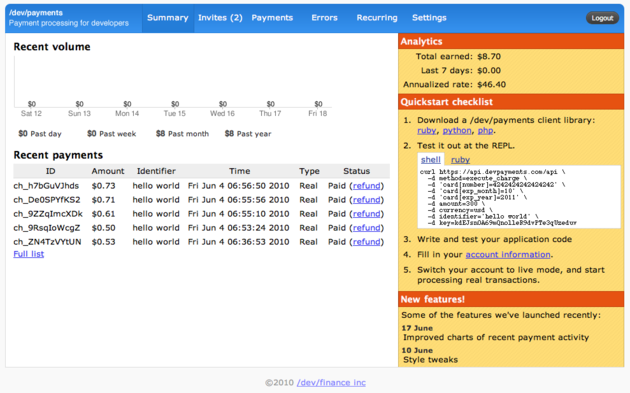Open the Summary tab
This screenshot has width=630, height=393.
pos(168,18)
